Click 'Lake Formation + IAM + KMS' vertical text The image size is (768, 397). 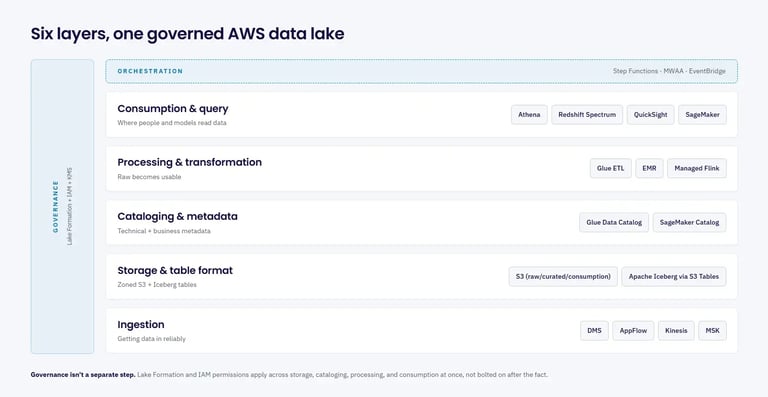(70, 206)
